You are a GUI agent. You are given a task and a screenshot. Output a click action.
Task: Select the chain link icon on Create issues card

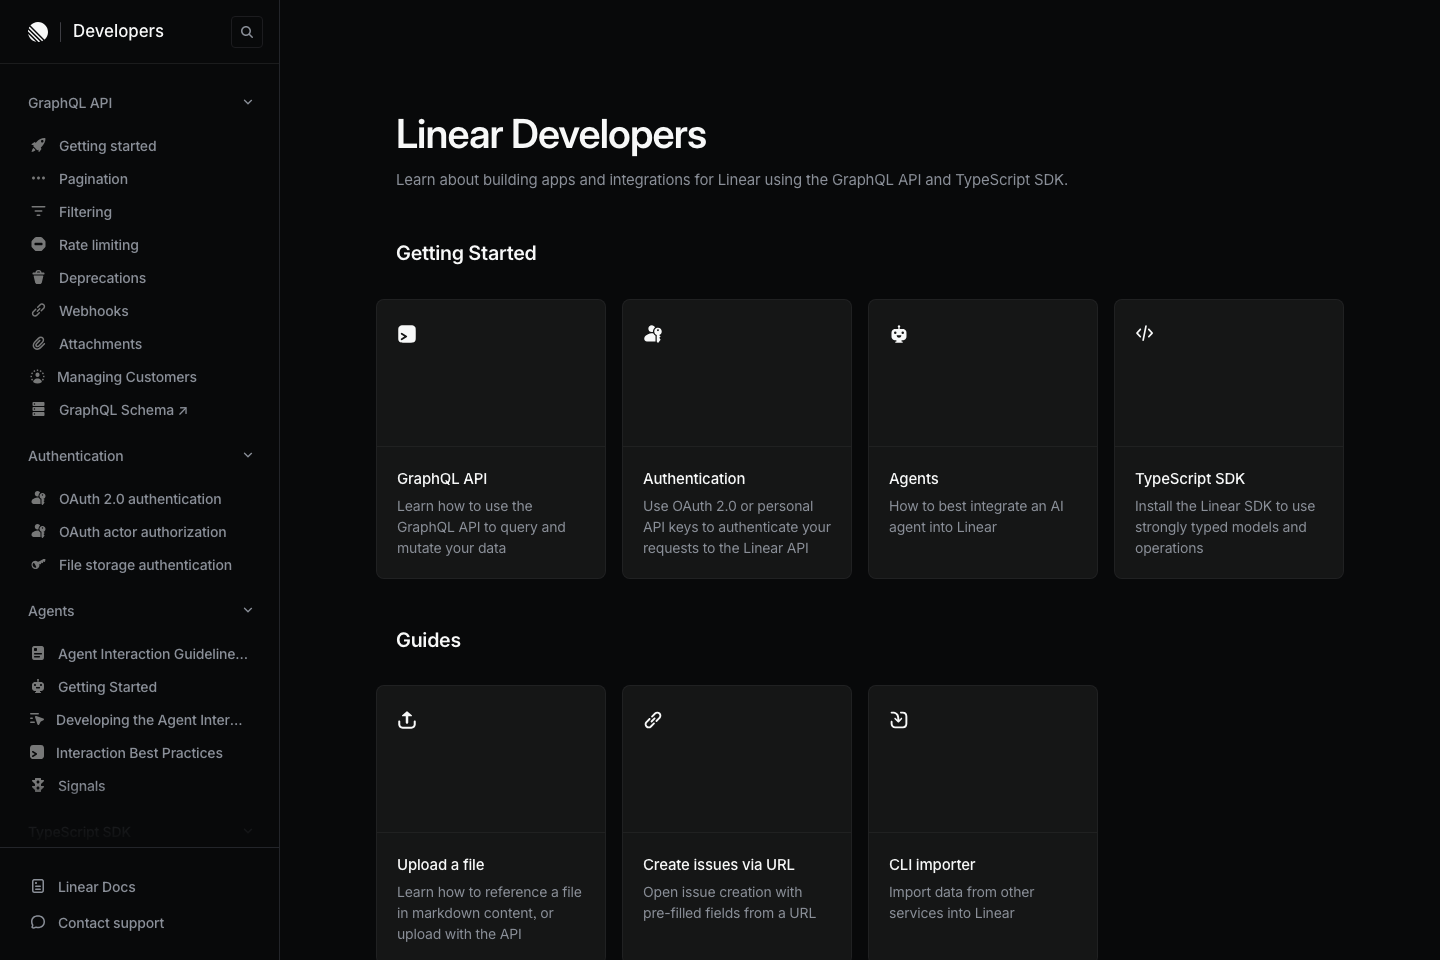click(653, 720)
